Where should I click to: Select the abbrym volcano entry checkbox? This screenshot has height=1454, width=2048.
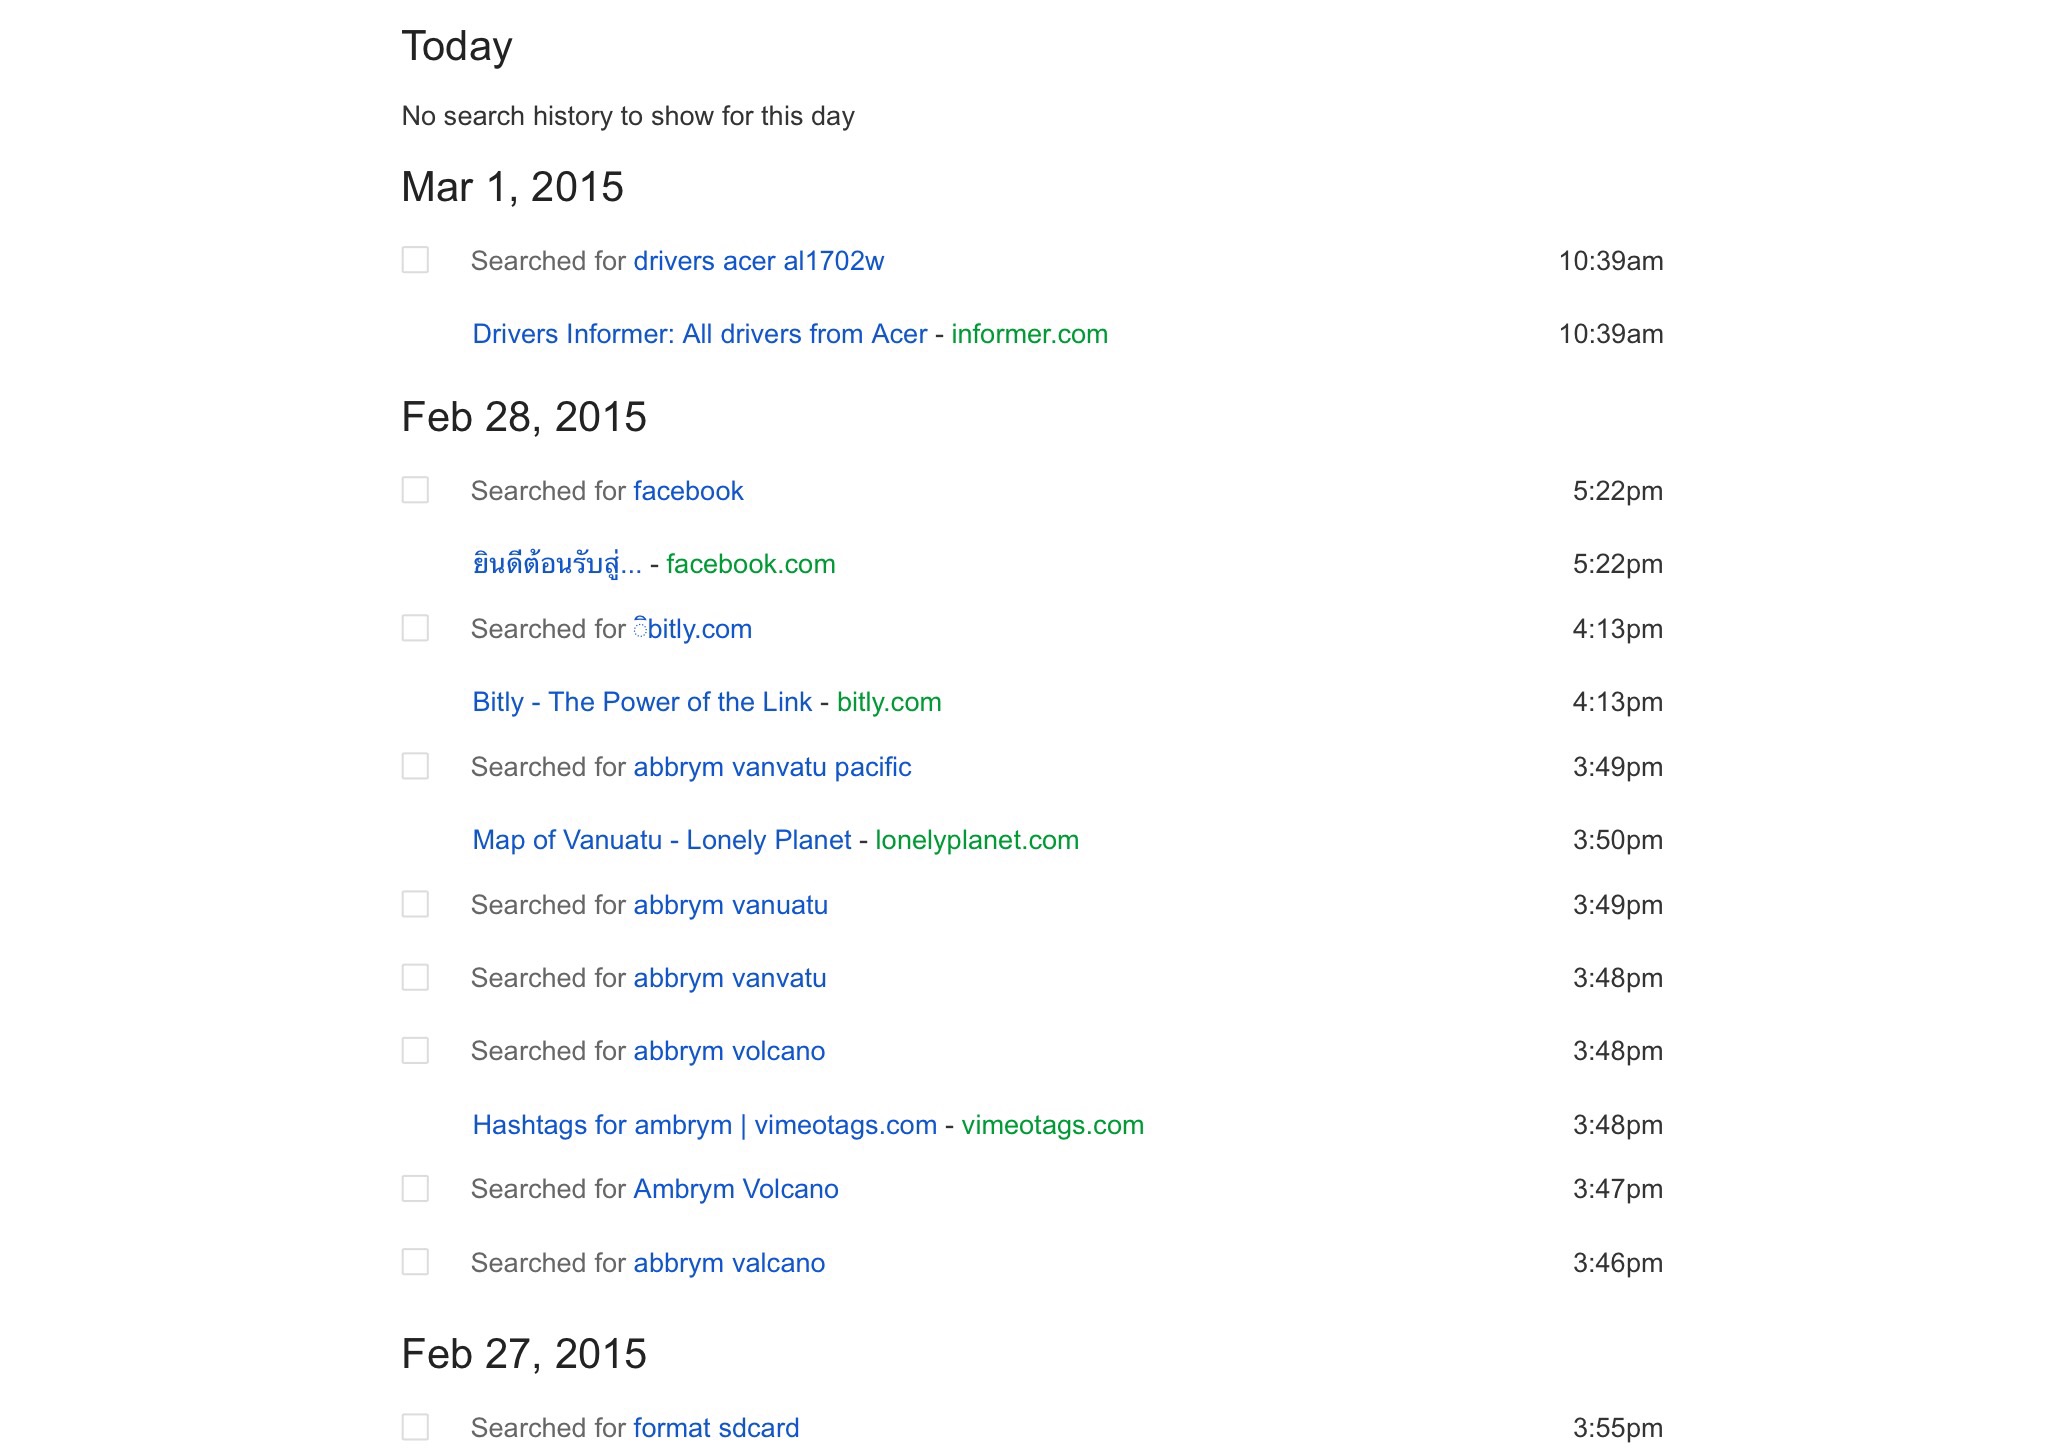click(415, 1050)
